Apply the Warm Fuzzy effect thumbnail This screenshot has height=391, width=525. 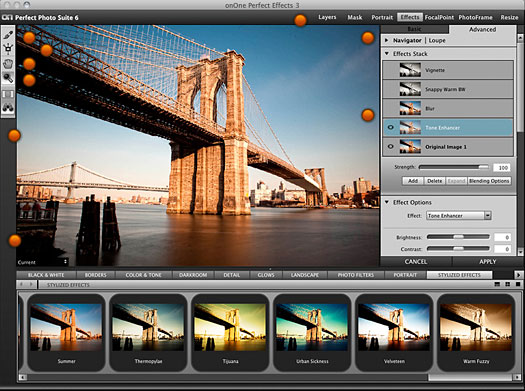(476, 332)
